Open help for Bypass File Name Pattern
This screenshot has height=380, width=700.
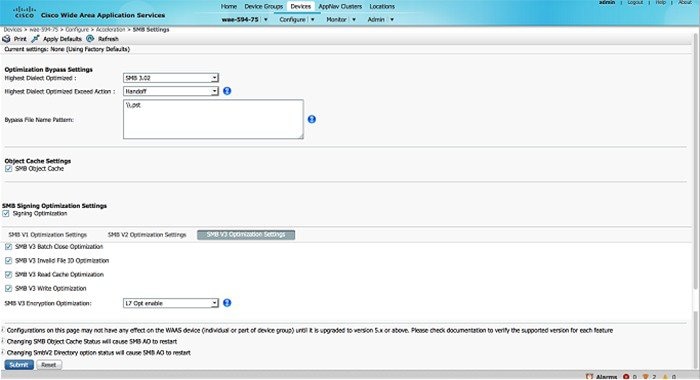[312, 119]
